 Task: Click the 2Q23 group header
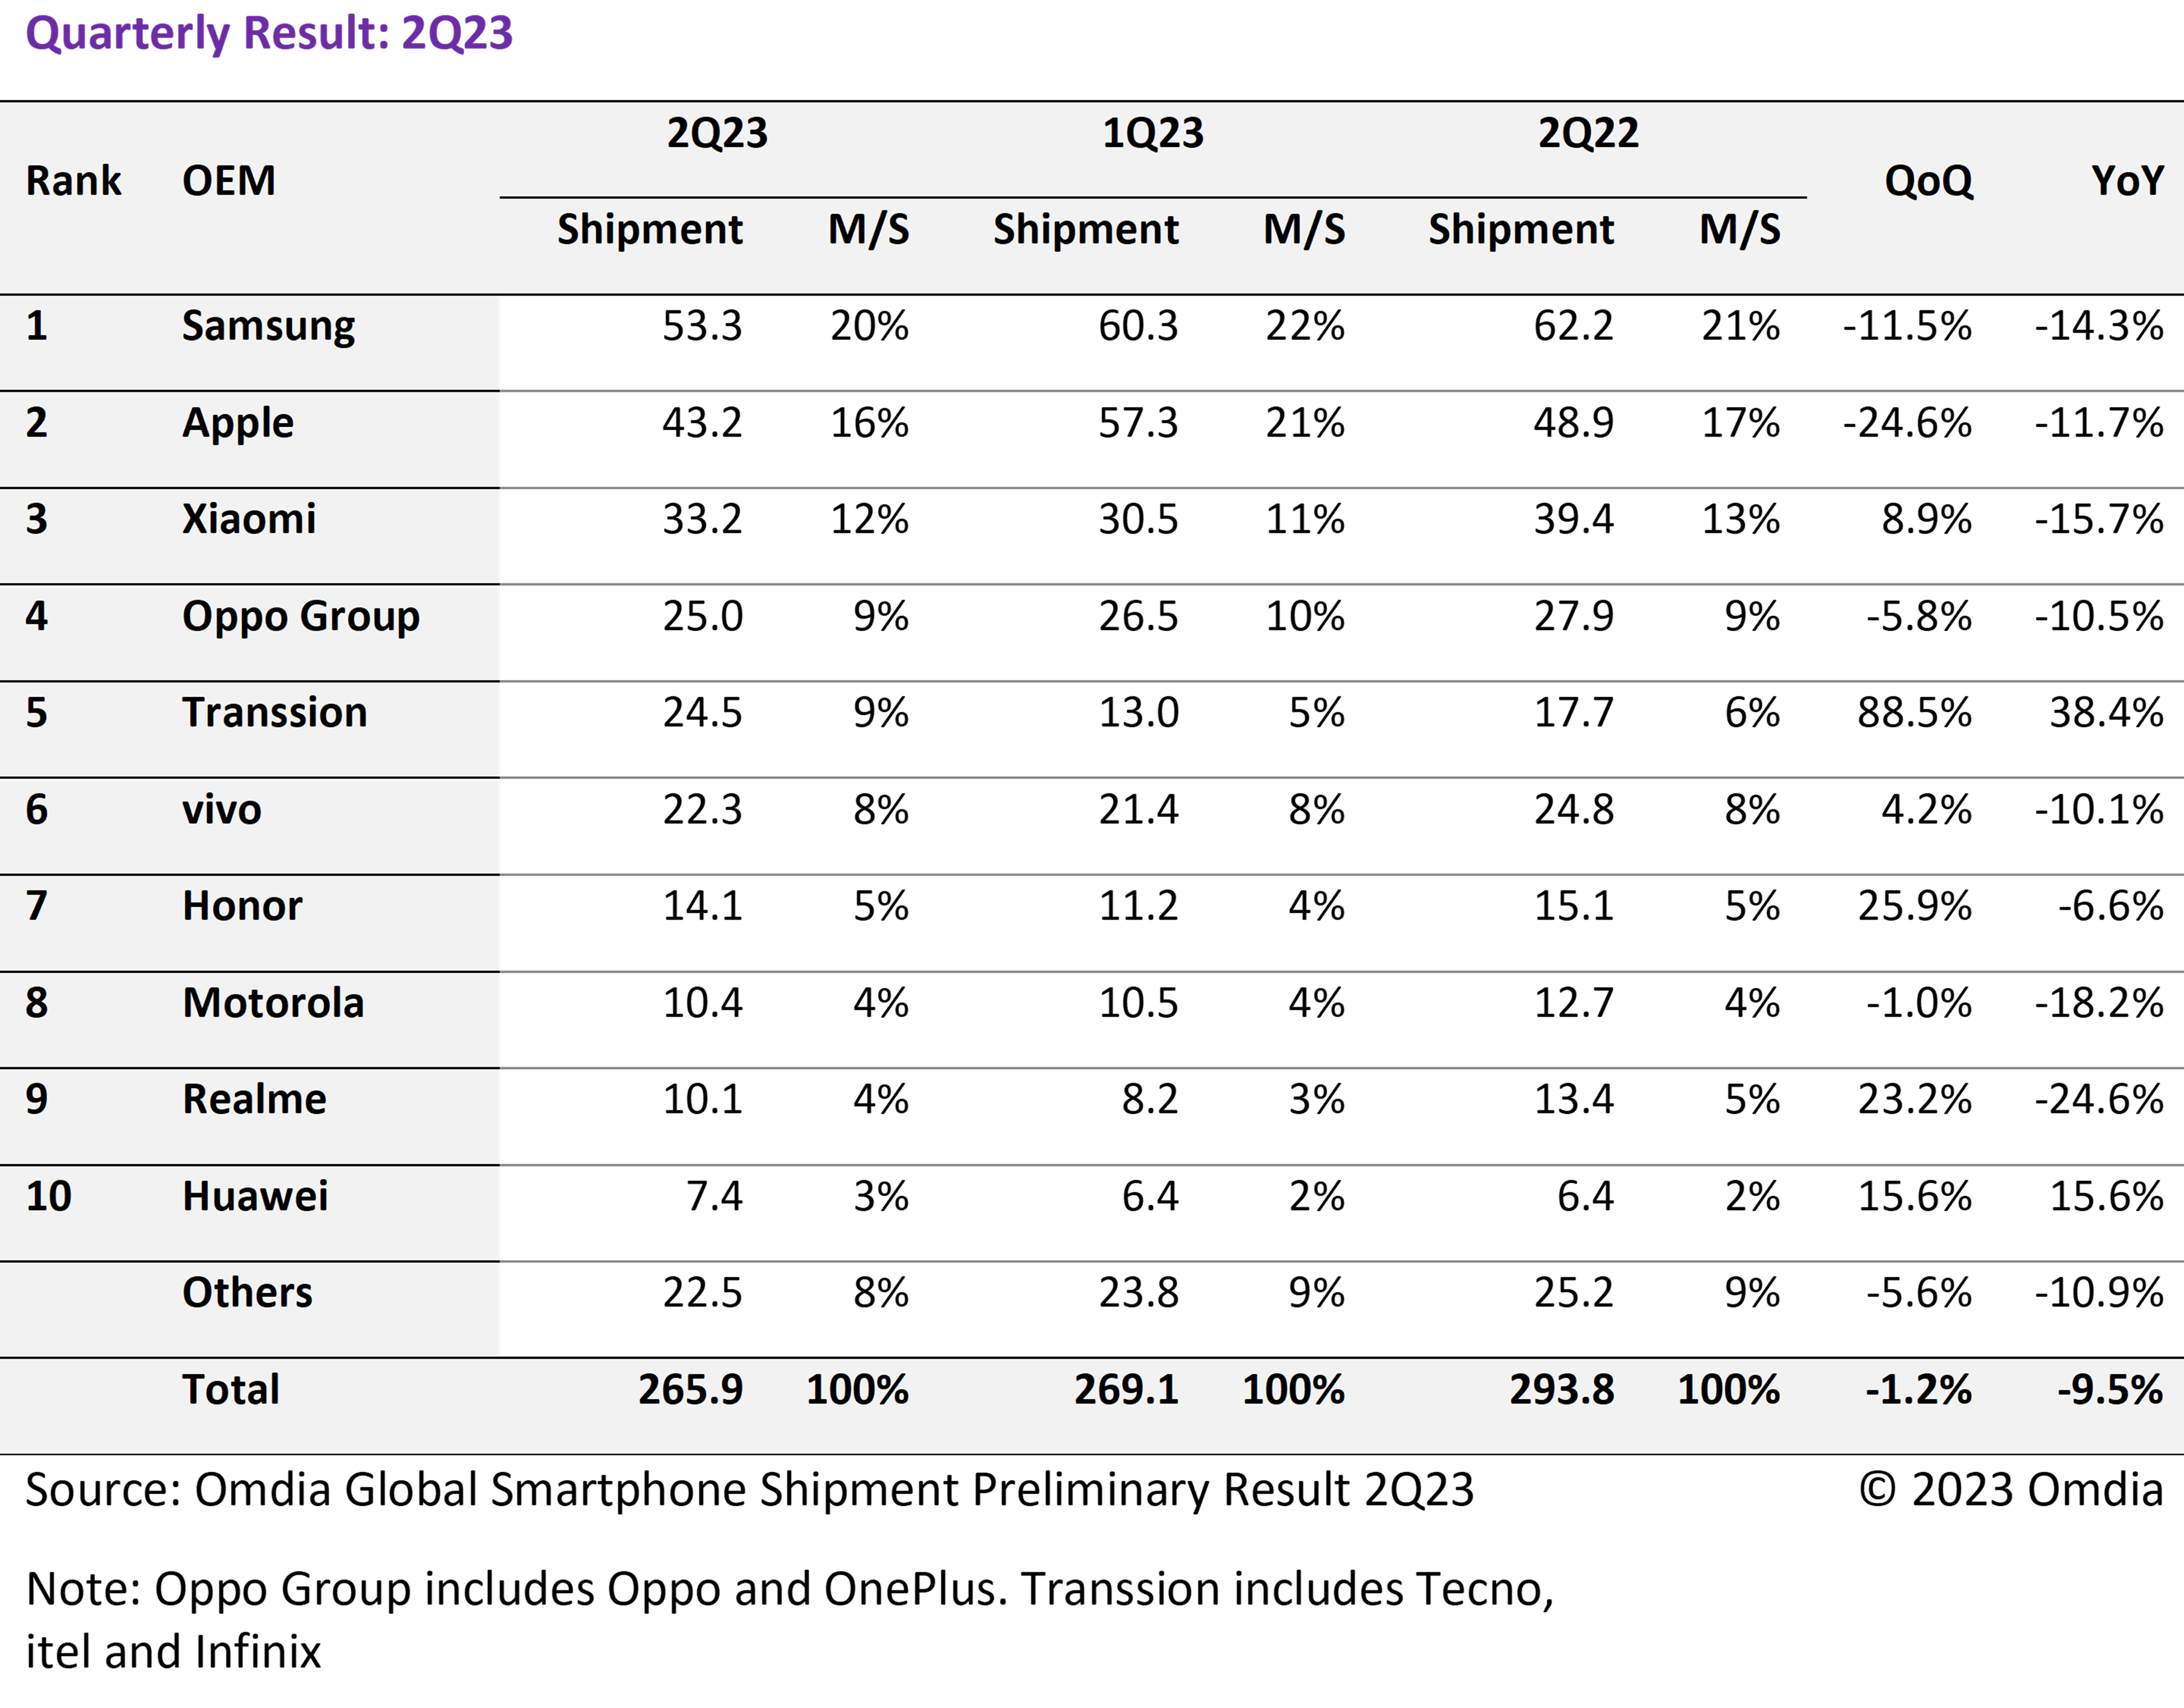pyautogui.click(x=717, y=133)
